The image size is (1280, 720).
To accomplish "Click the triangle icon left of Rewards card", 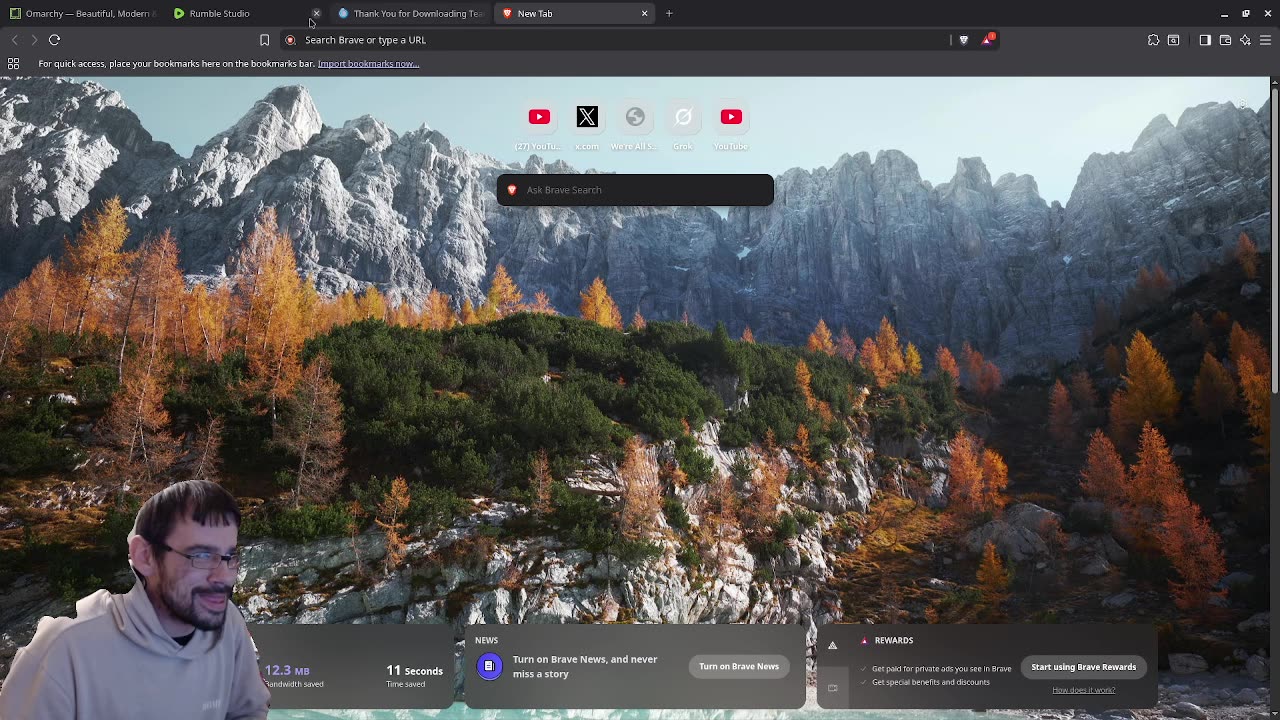I will coord(832,646).
